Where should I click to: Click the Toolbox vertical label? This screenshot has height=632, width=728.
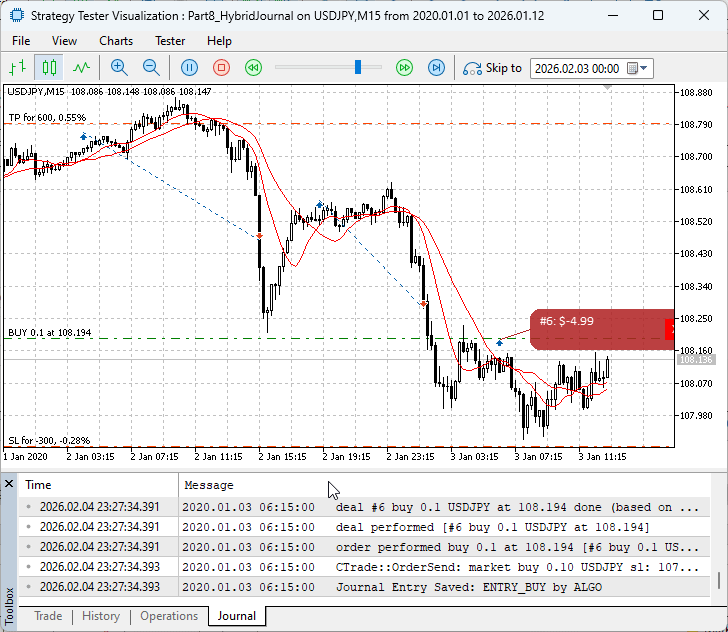pyautogui.click(x=9, y=606)
